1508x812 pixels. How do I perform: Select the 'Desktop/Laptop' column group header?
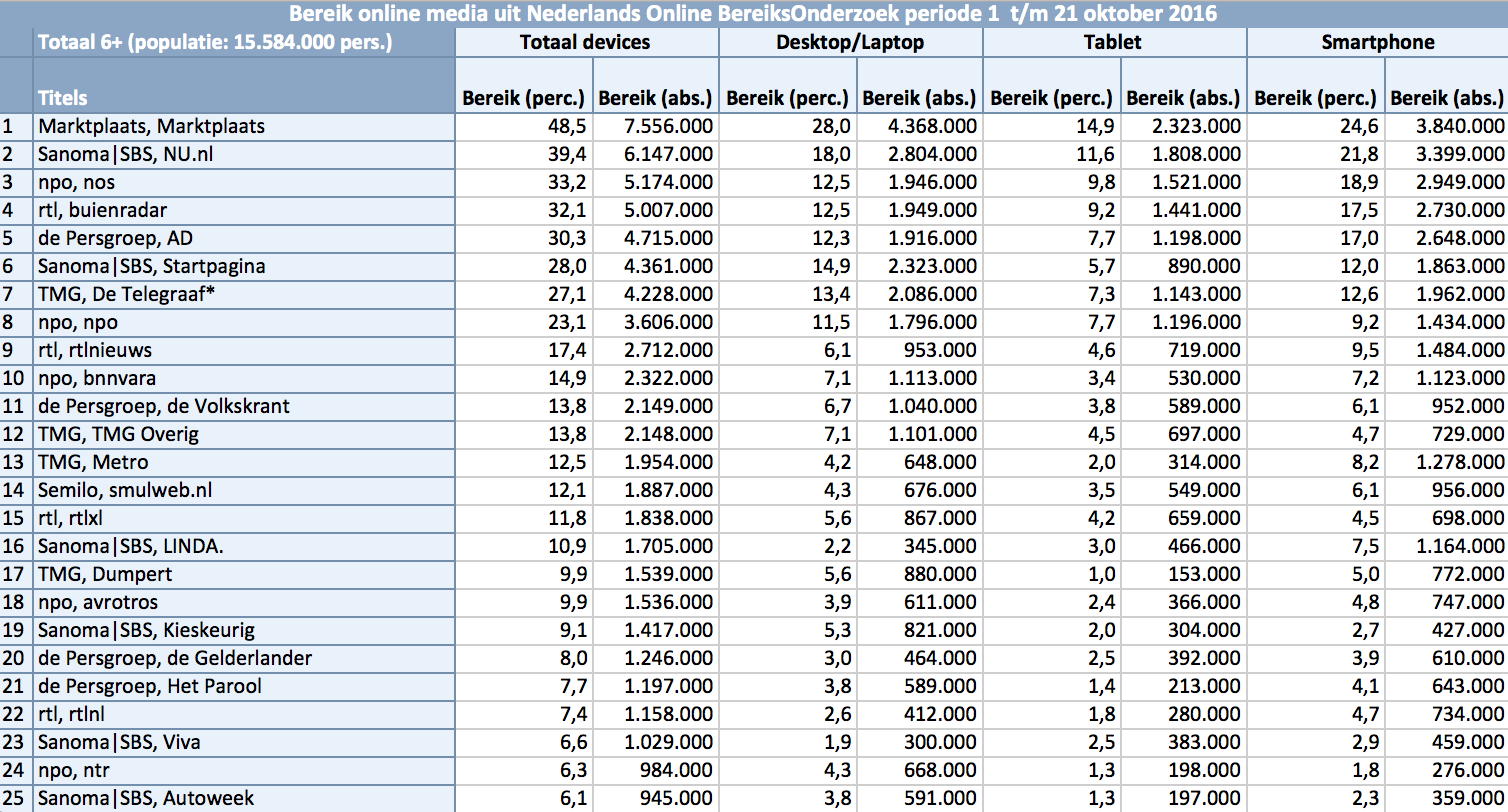click(x=850, y=42)
